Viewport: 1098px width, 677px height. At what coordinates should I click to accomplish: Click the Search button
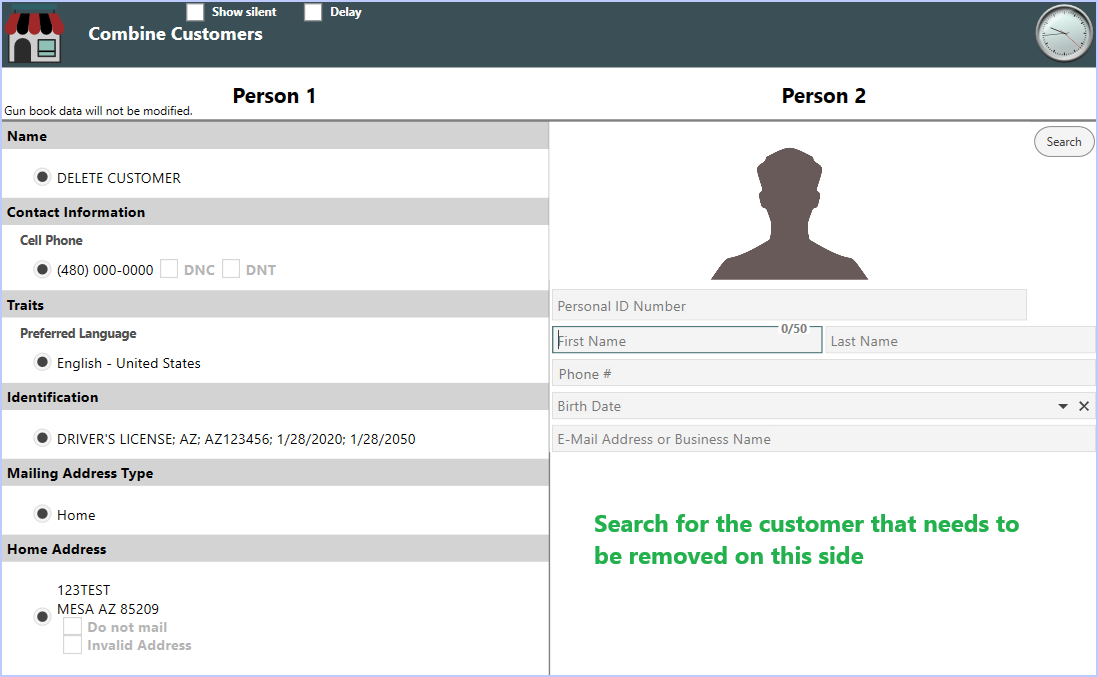coord(1064,141)
